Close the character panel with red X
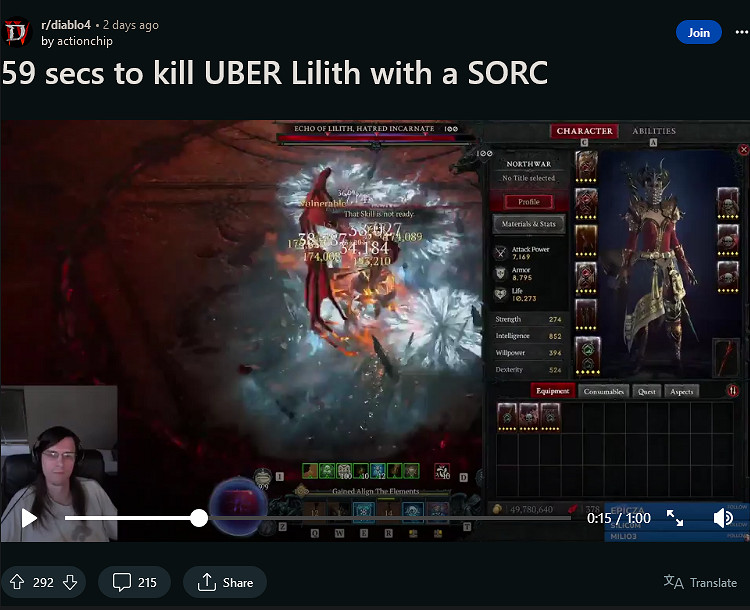The width and height of the screenshot is (750, 610). tap(743, 150)
